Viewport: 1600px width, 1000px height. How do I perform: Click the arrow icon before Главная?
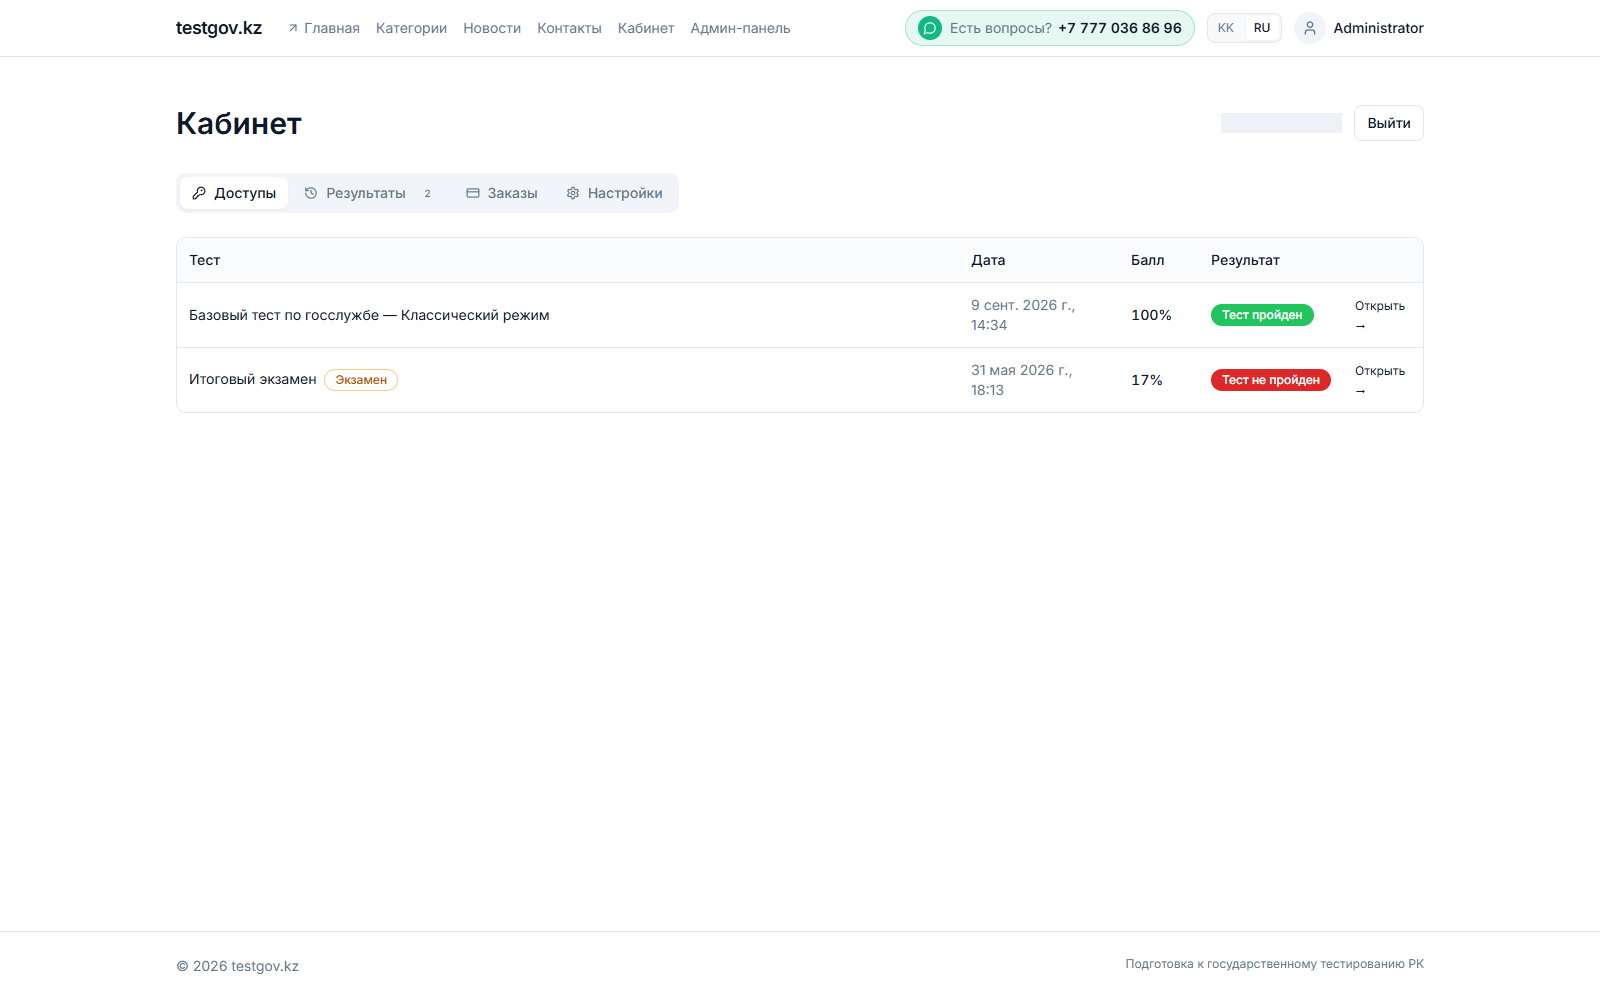(293, 28)
